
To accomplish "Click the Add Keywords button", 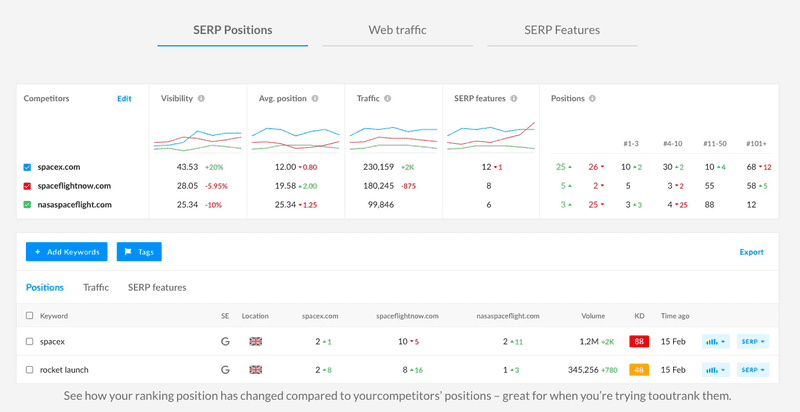I will coord(66,252).
